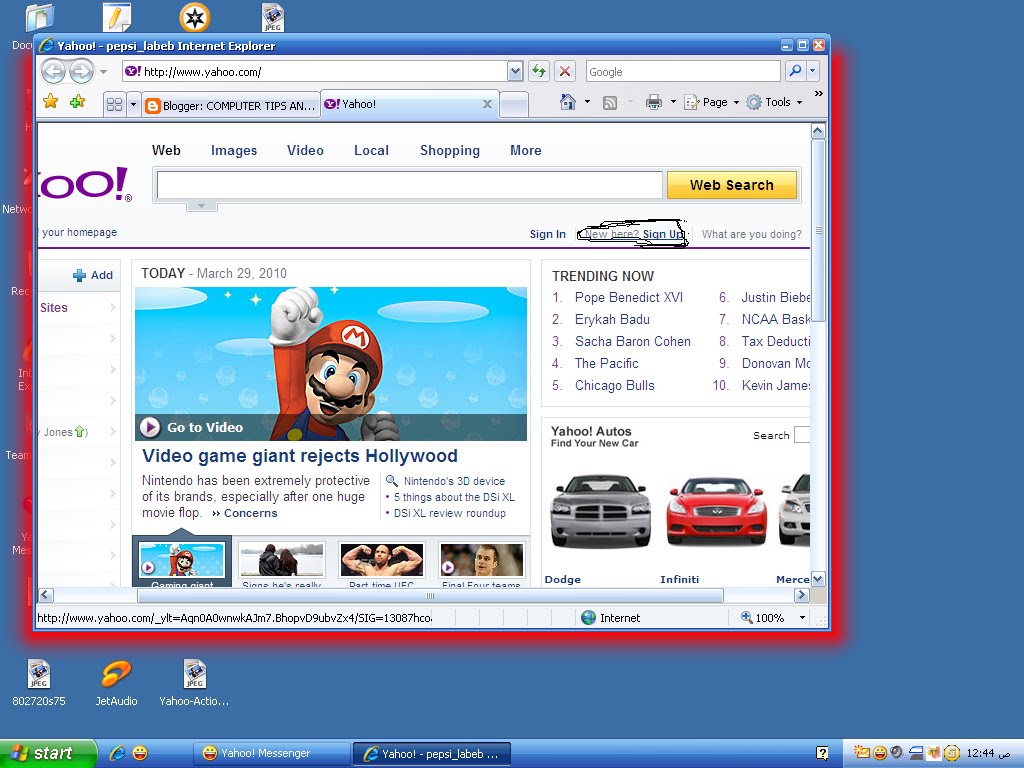Click the RSS feeds icon in the toolbar

pyautogui.click(x=610, y=103)
